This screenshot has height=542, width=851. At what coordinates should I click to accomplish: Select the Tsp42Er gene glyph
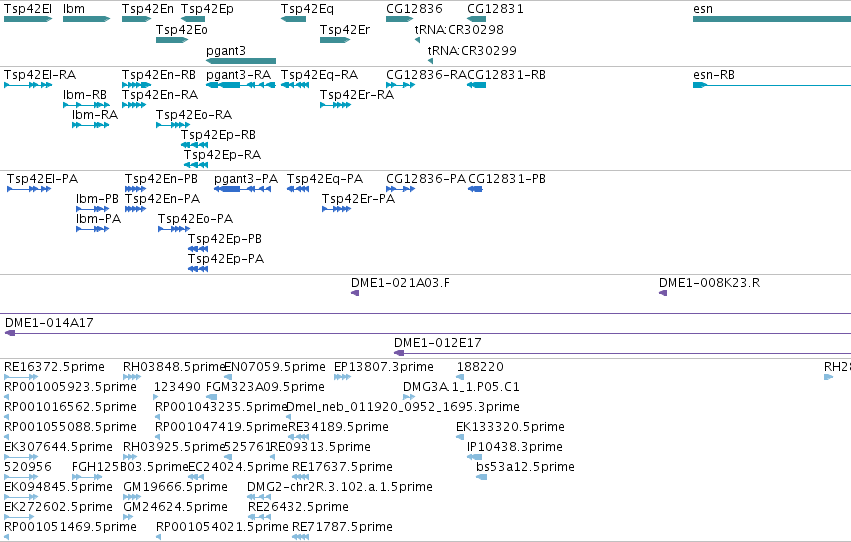coord(335,40)
